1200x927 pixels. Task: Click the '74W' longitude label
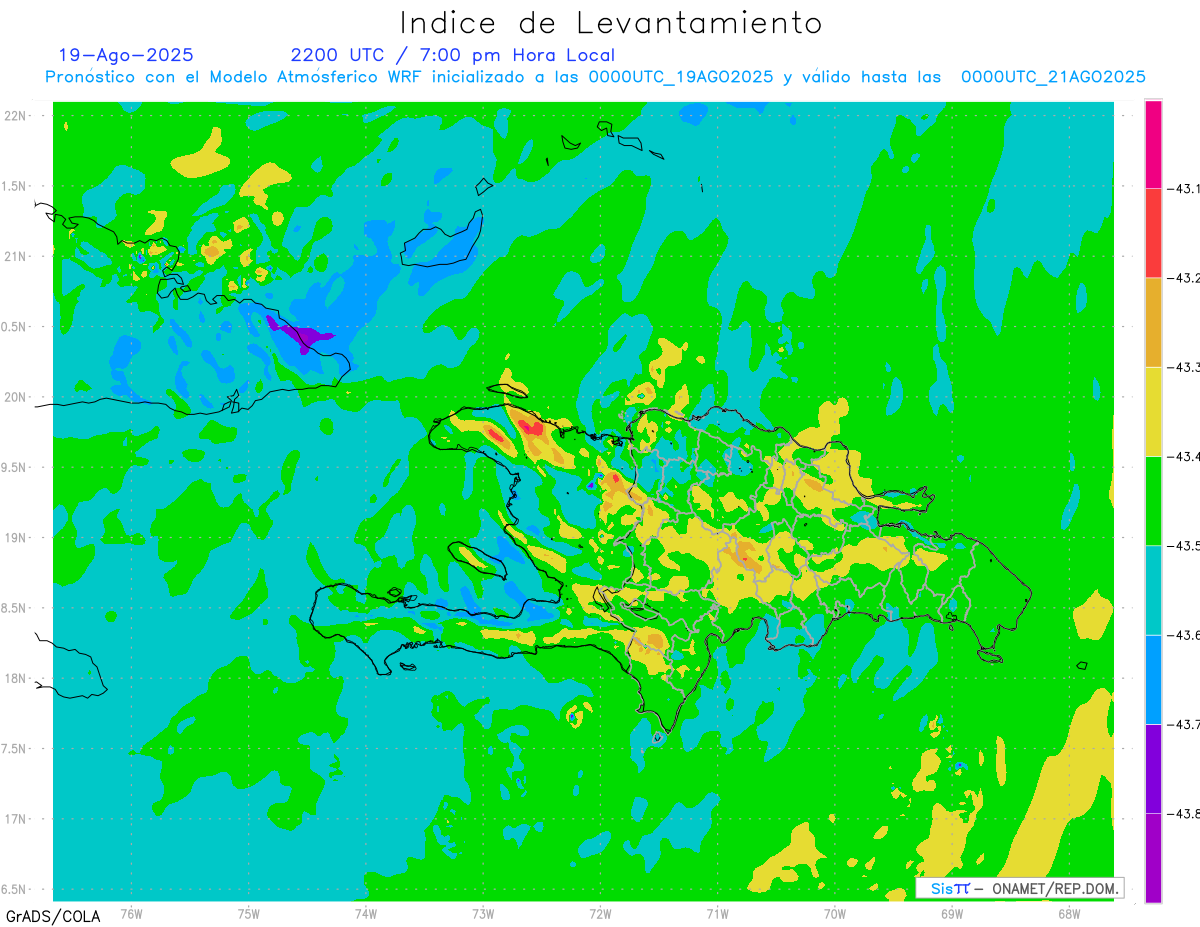(365, 913)
